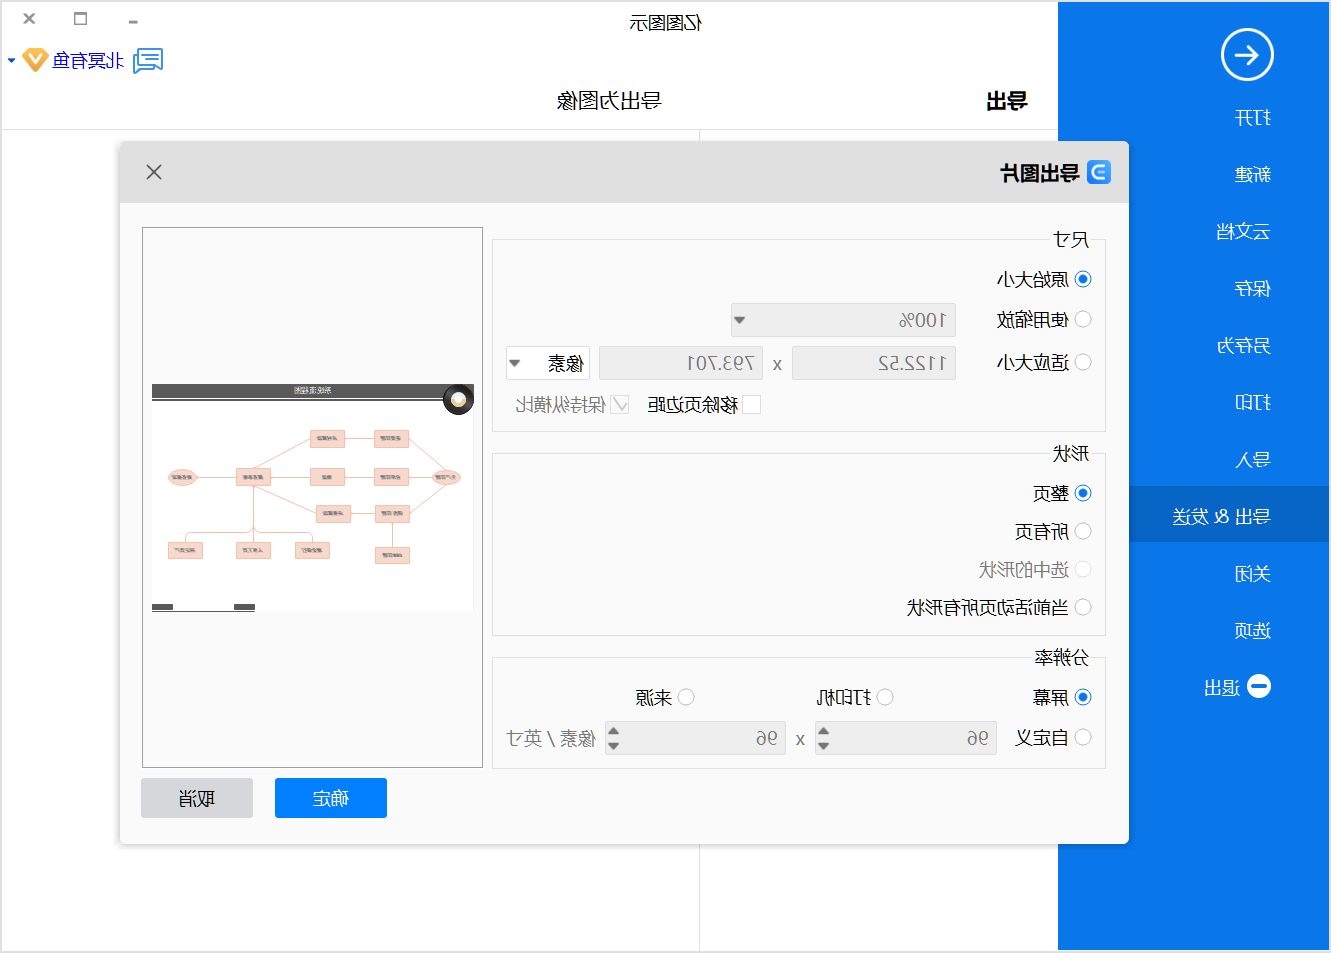The width and height of the screenshot is (1331, 953).
Task: Click the 取消 button
Action: click(x=197, y=798)
